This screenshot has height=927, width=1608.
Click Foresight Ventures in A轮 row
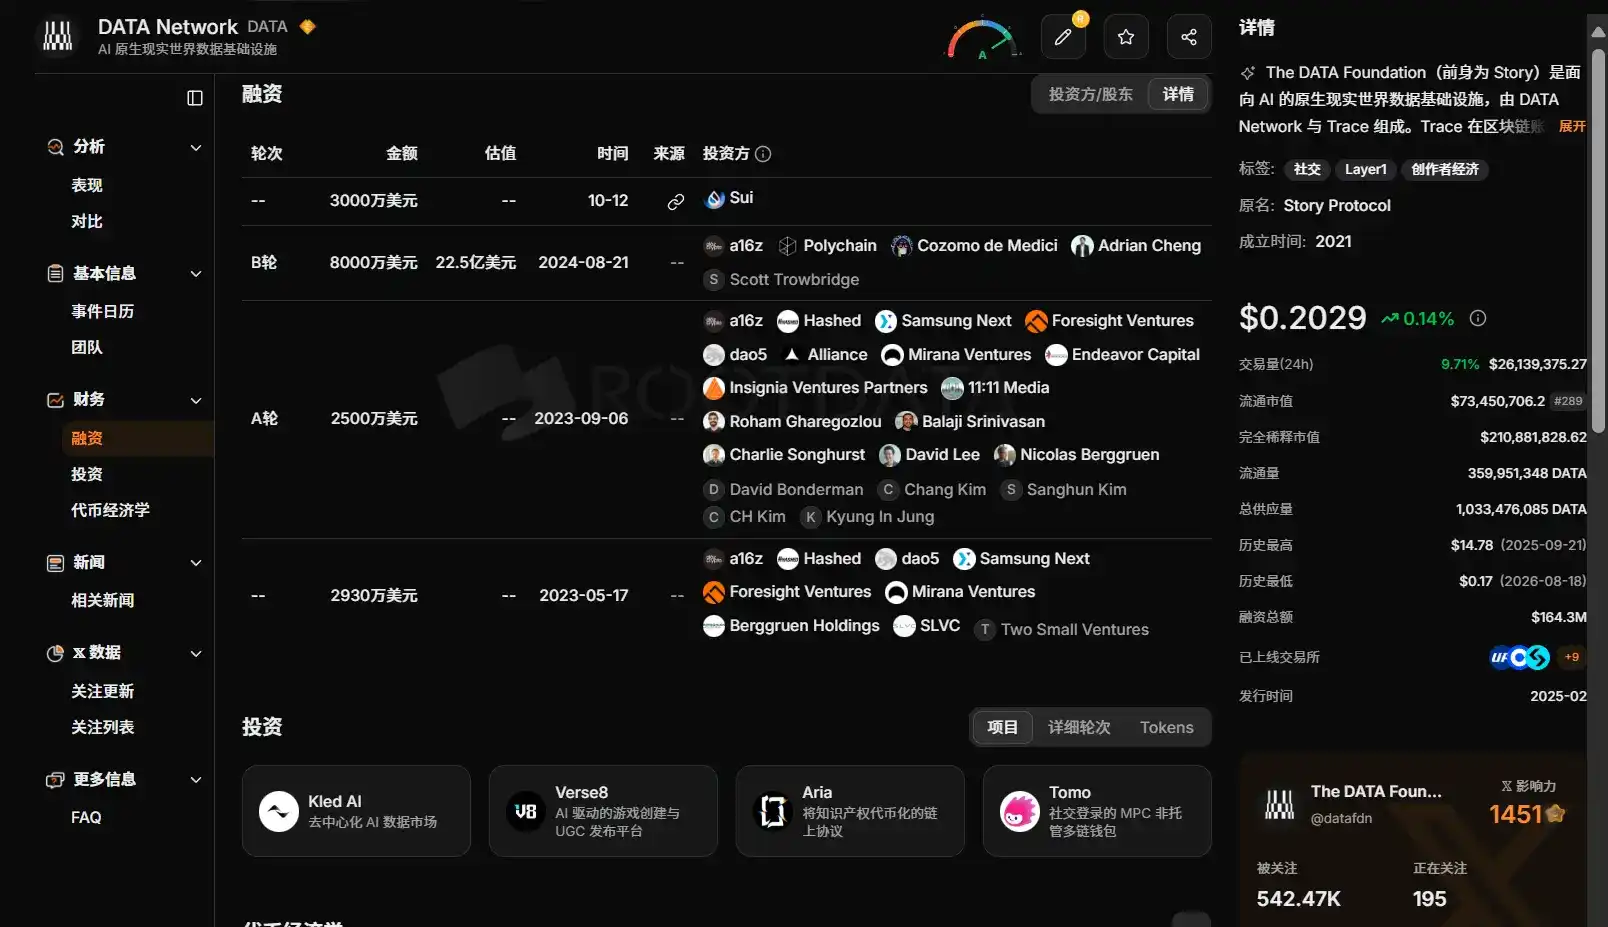[1109, 321]
